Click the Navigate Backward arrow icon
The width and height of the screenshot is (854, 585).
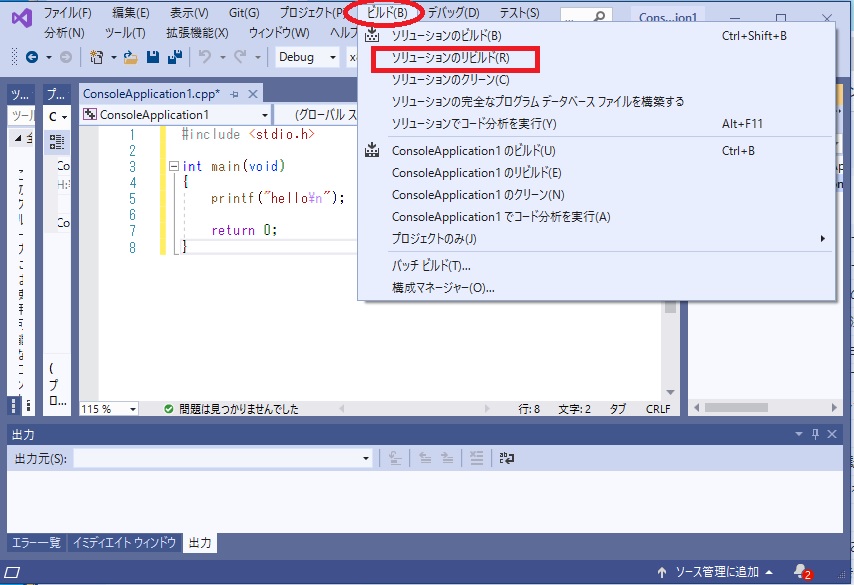pyautogui.click(x=32, y=57)
